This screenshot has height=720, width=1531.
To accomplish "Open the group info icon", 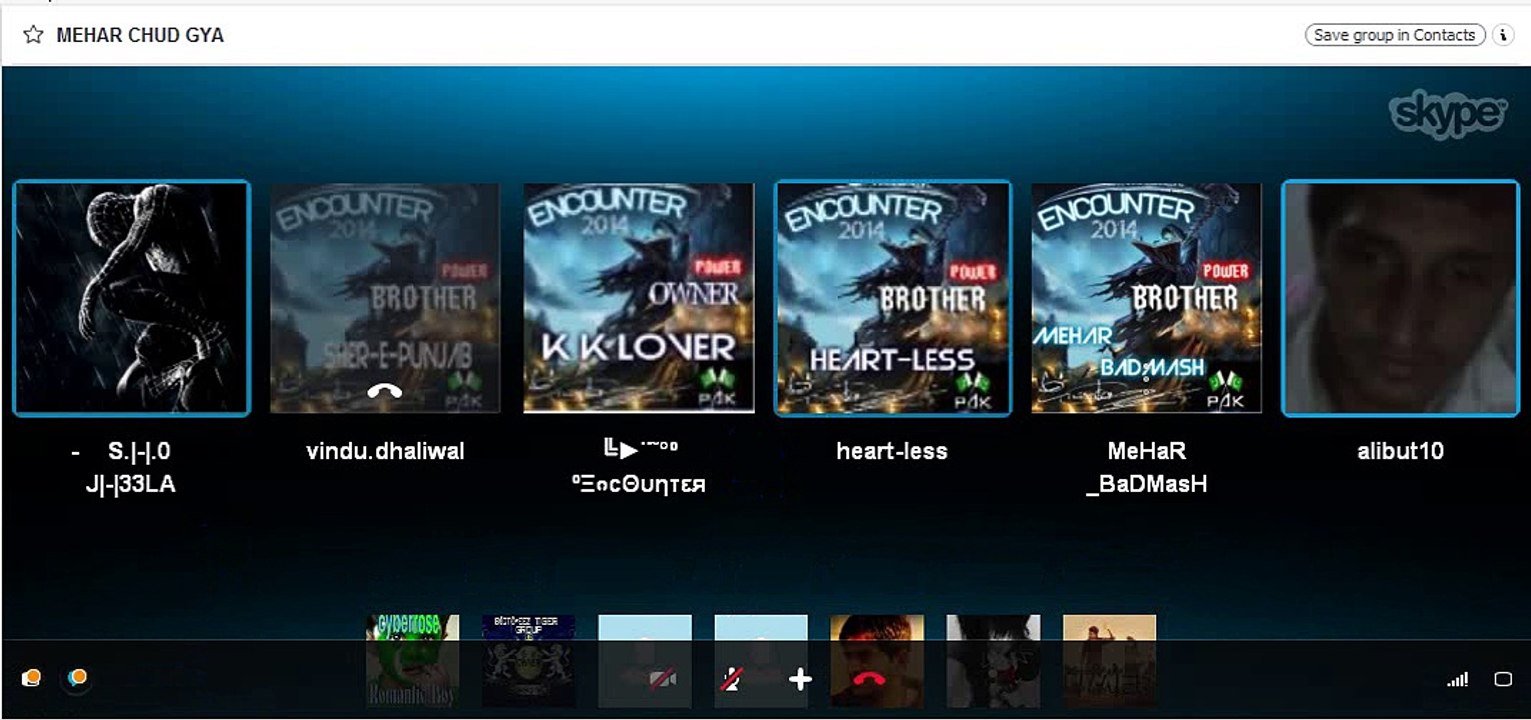I will [x=1503, y=35].
